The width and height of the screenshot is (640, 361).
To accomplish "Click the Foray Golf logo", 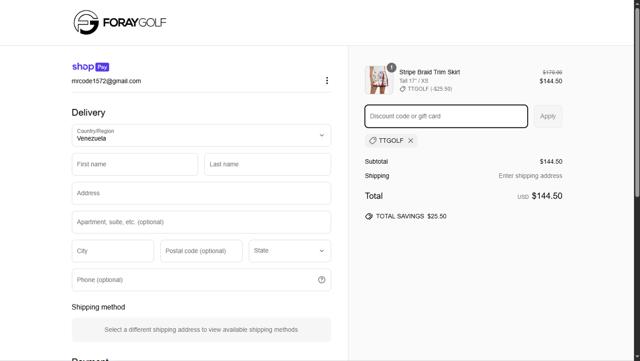I will 120,22.
